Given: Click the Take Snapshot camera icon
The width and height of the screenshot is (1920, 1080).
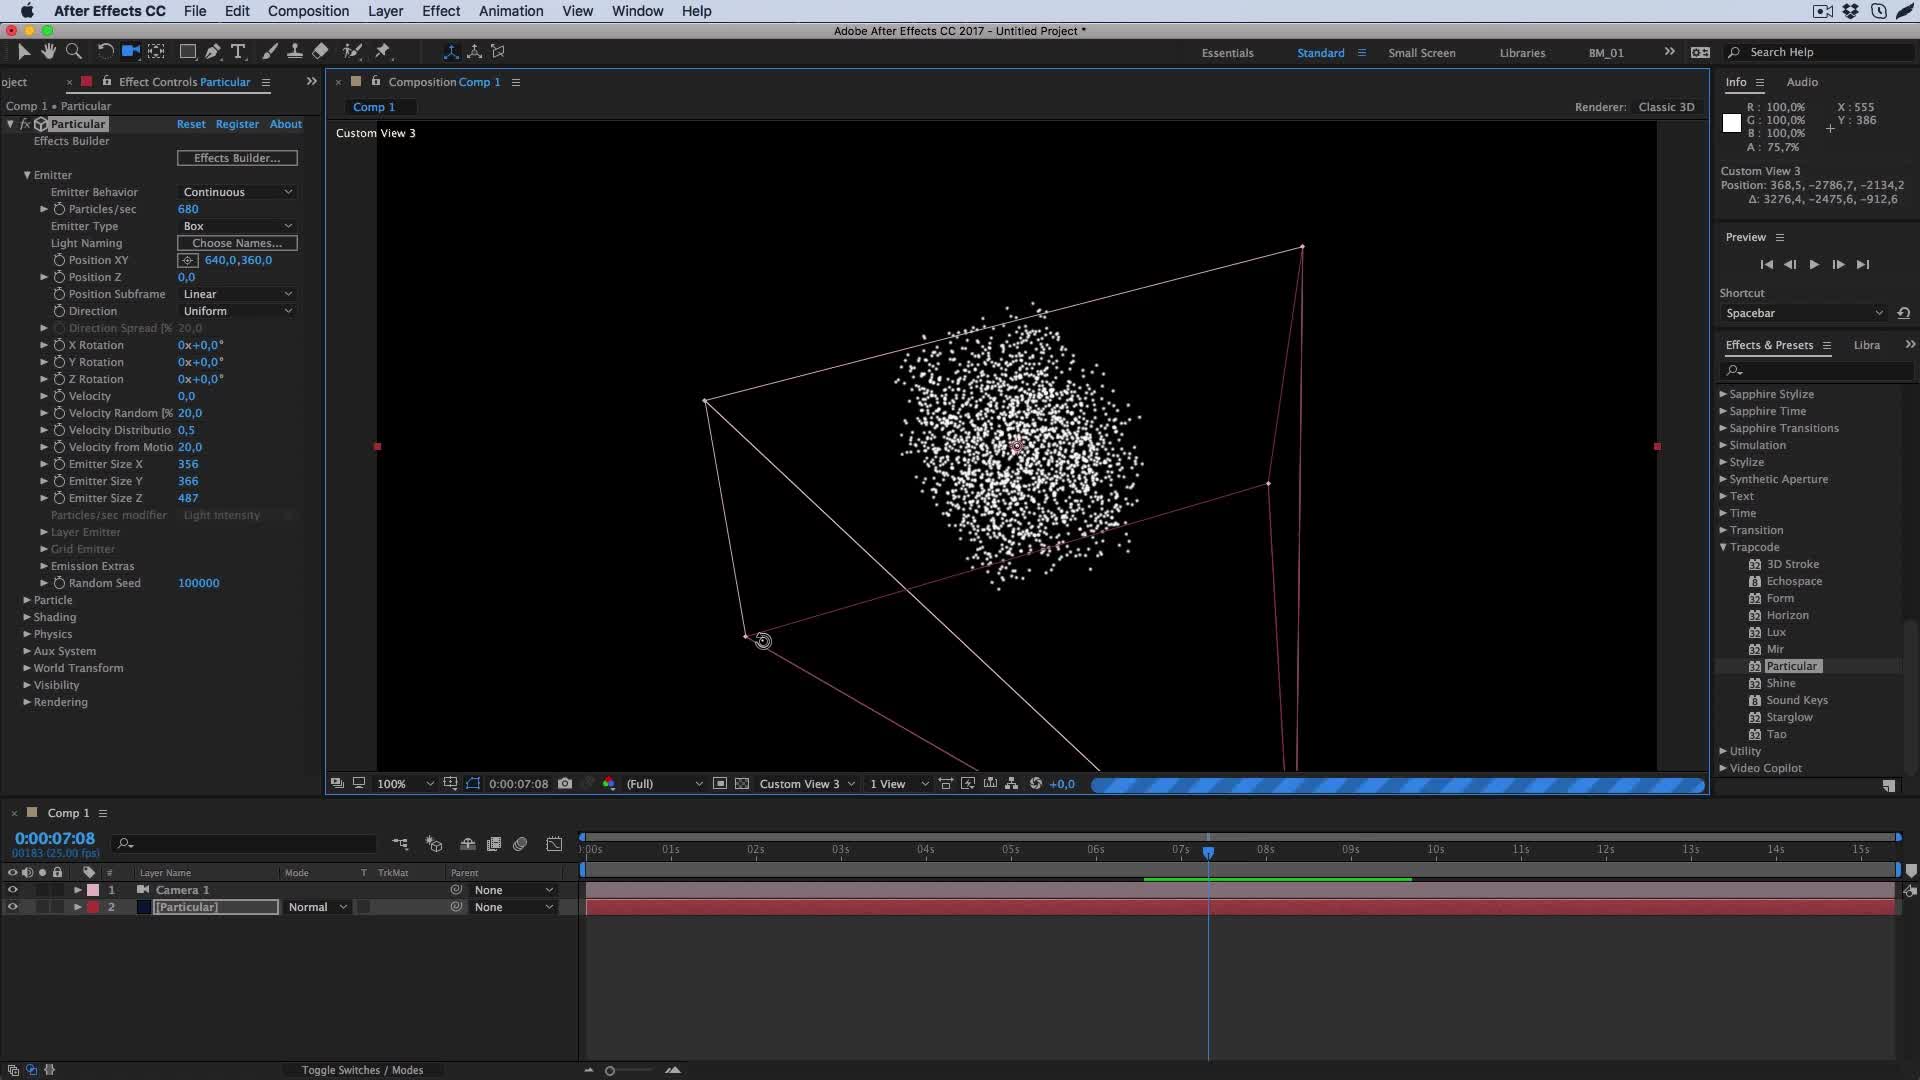Looking at the screenshot, I should (x=565, y=784).
